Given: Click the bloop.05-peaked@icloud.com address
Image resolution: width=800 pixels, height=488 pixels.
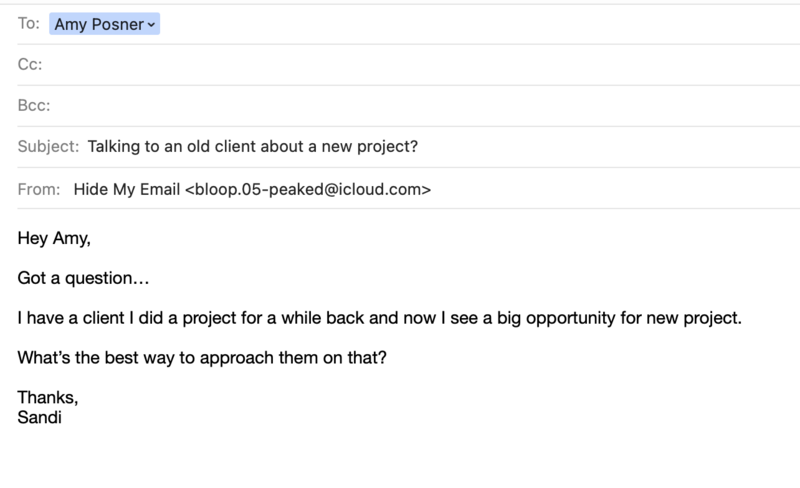Looking at the screenshot, I should [308, 189].
